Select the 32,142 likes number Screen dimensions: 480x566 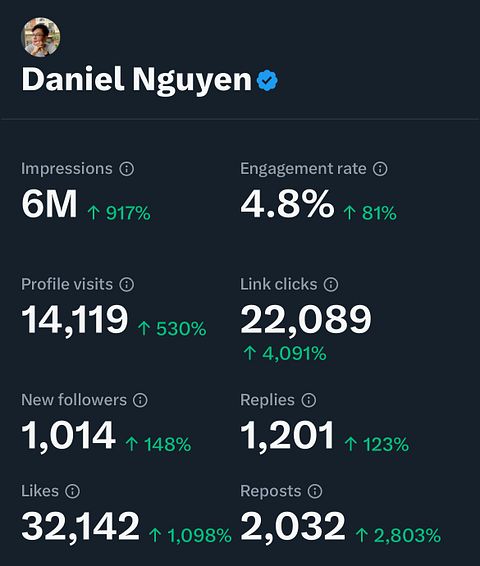click(x=80, y=527)
